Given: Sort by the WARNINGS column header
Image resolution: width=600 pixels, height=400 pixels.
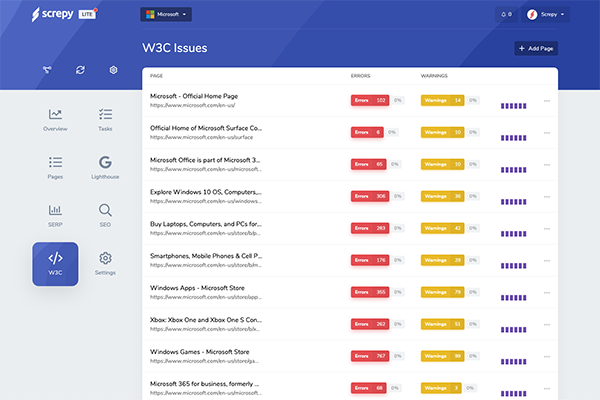Looking at the screenshot, I should point(434,76).
